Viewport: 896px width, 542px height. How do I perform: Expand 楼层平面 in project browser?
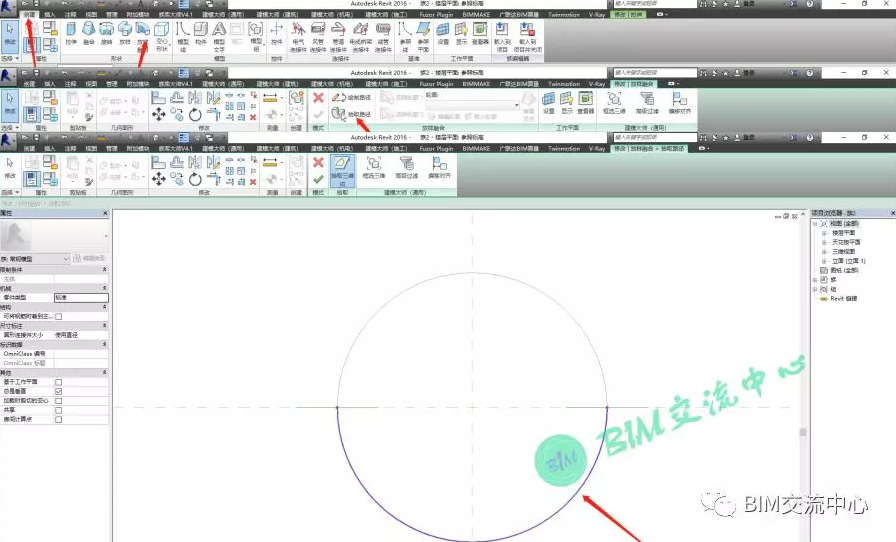click(x=824, y=233)
